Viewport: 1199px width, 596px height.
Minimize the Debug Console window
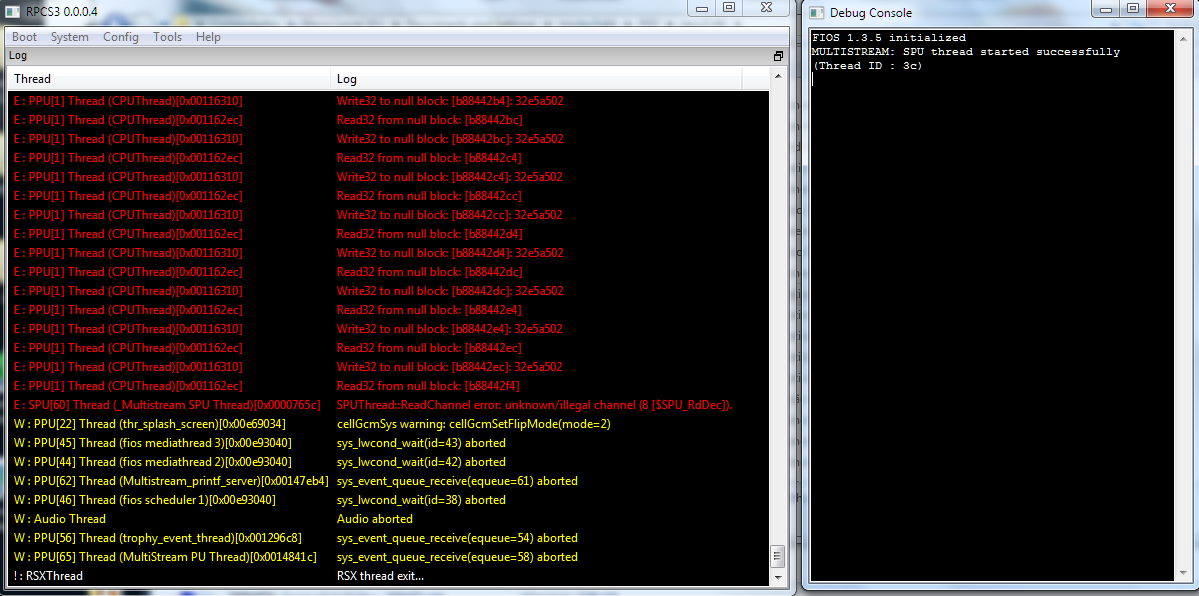(1105, 8)
